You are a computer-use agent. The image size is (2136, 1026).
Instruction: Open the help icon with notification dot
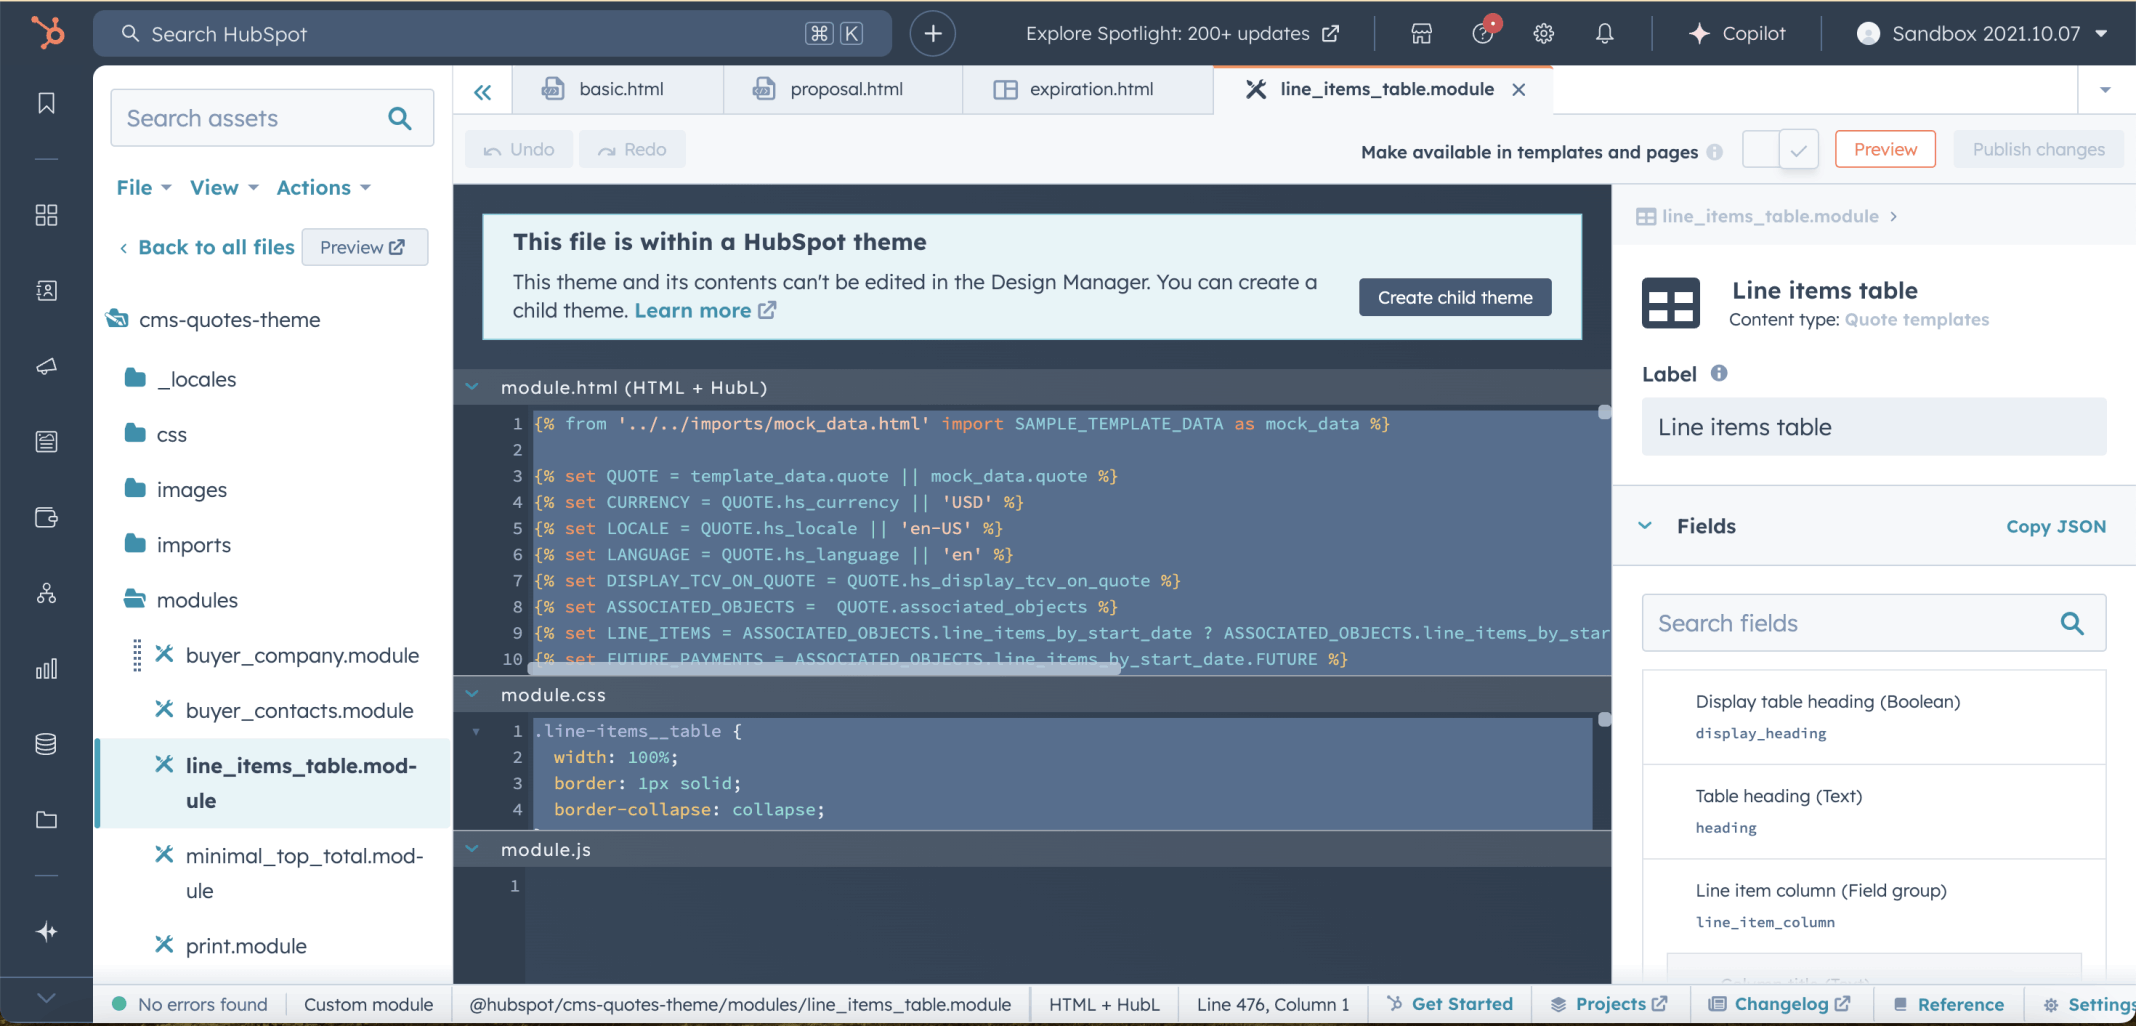[1484, 32]
